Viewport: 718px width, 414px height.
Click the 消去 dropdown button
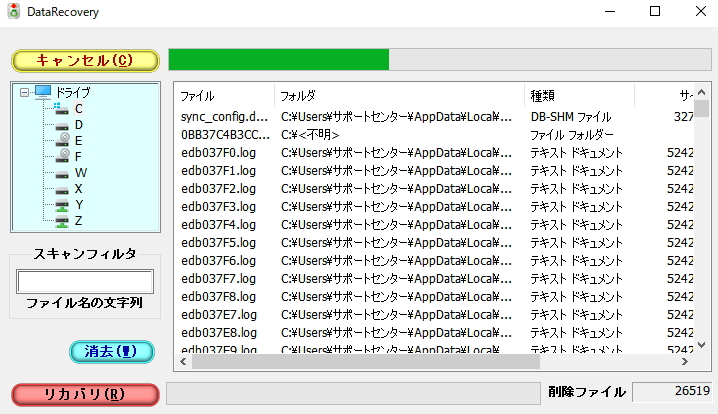112,351
